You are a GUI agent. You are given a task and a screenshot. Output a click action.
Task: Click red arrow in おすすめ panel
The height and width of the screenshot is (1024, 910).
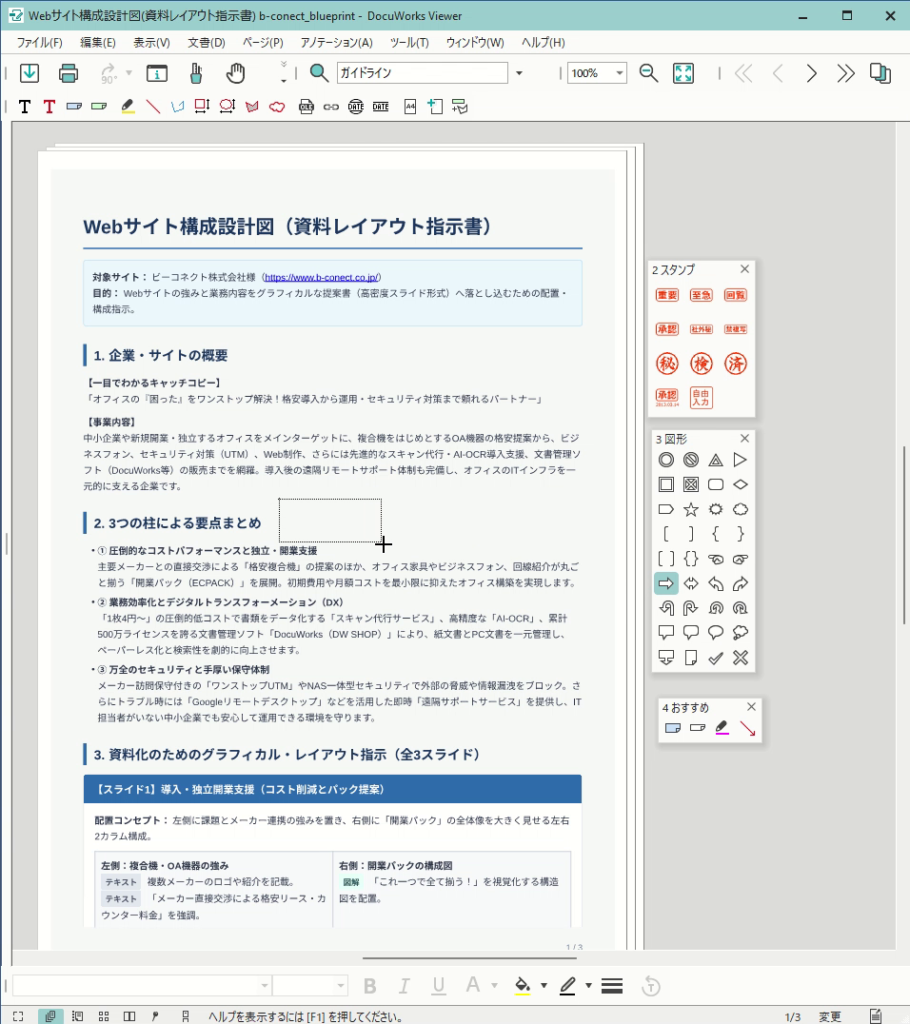tap(747, 728)
